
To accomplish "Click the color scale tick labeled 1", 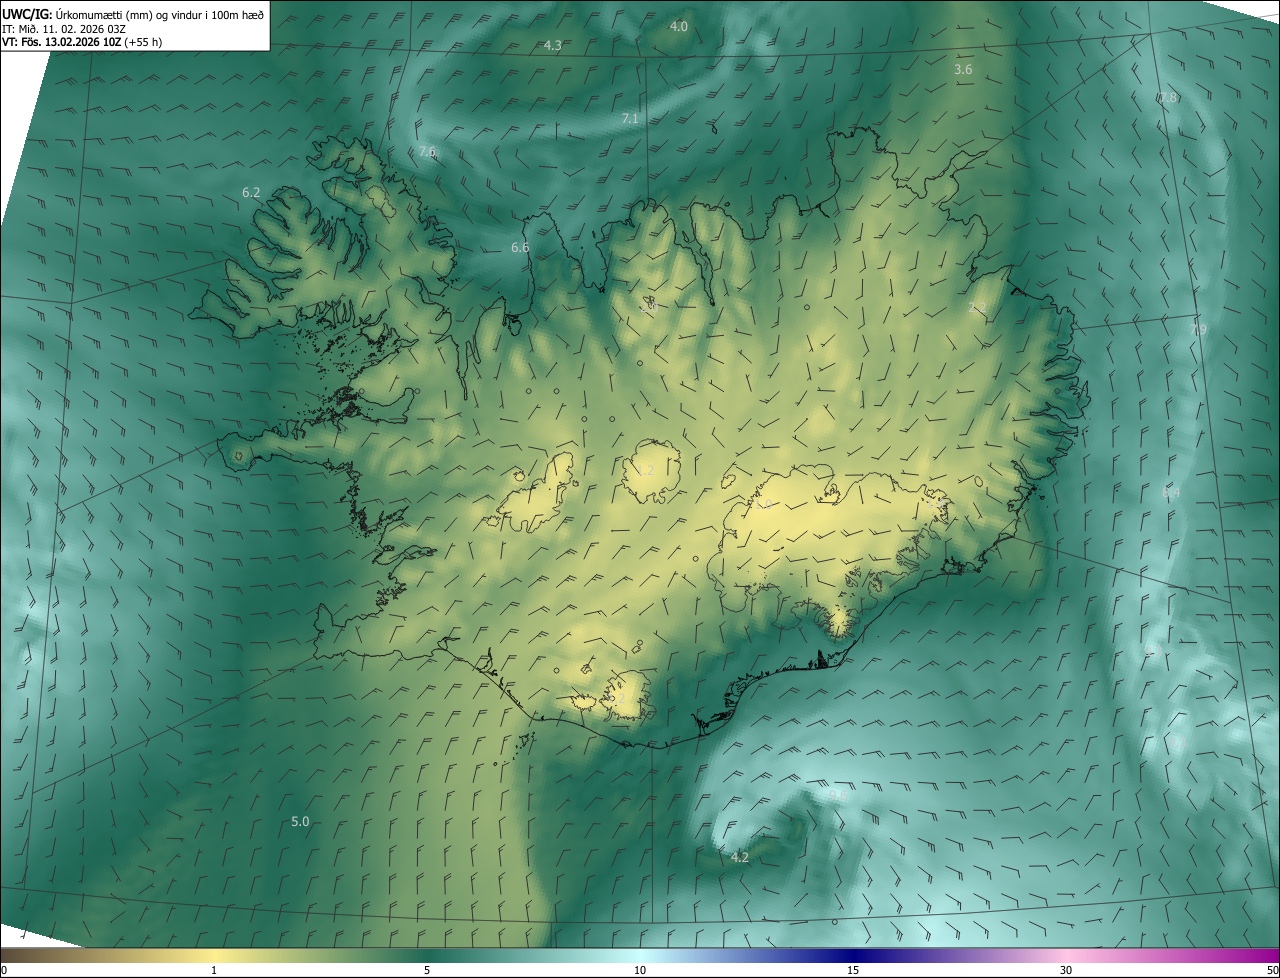I will [214, 970].
